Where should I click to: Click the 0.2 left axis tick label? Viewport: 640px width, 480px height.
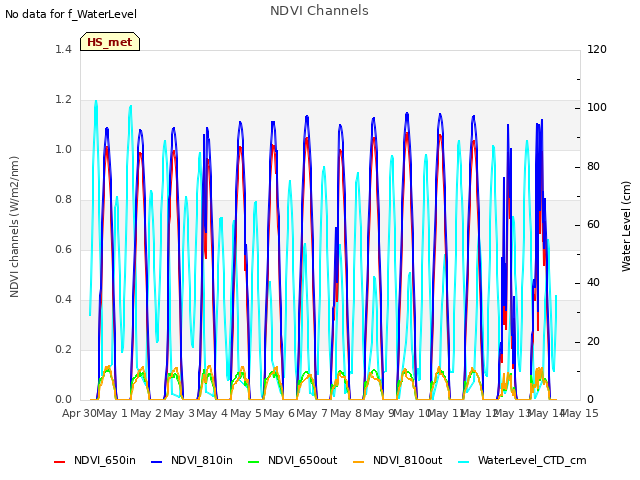63,349
